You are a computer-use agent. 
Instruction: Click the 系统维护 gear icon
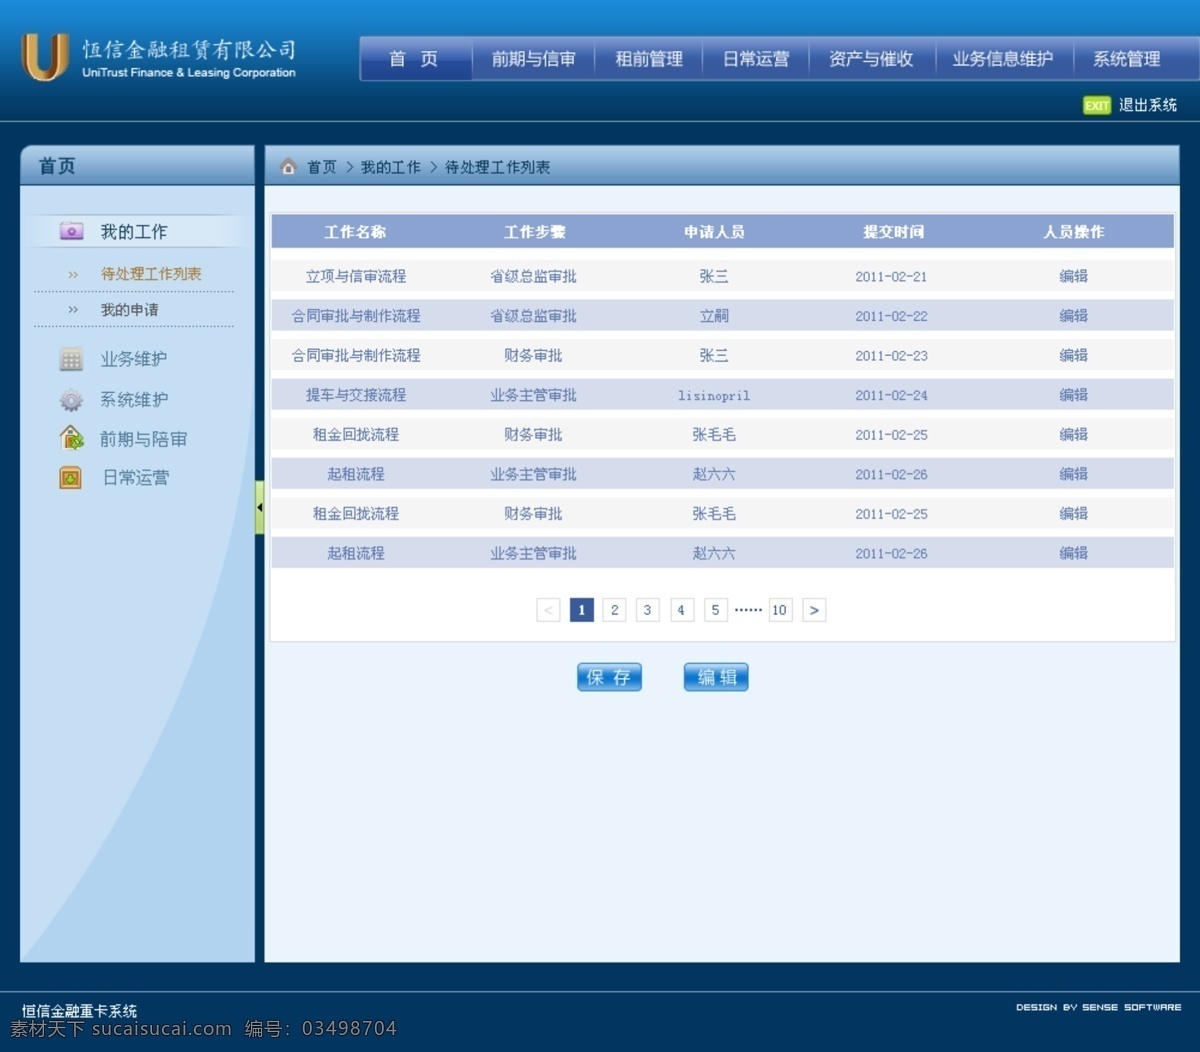71,400
